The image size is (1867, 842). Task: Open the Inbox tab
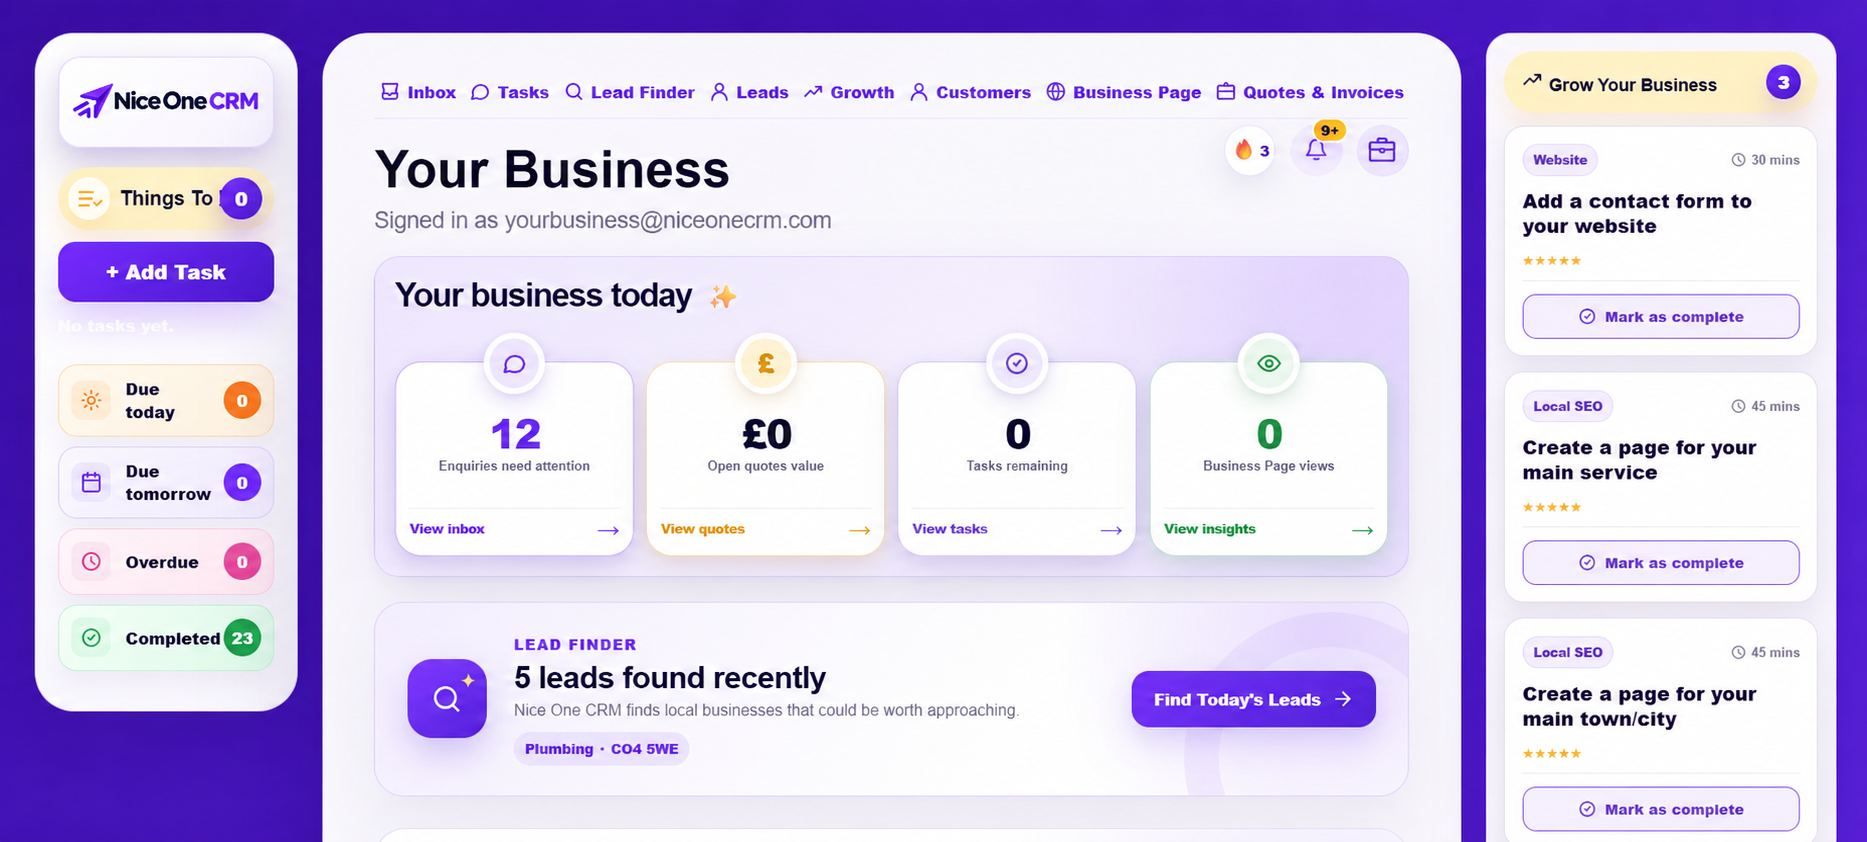point(418,92)
